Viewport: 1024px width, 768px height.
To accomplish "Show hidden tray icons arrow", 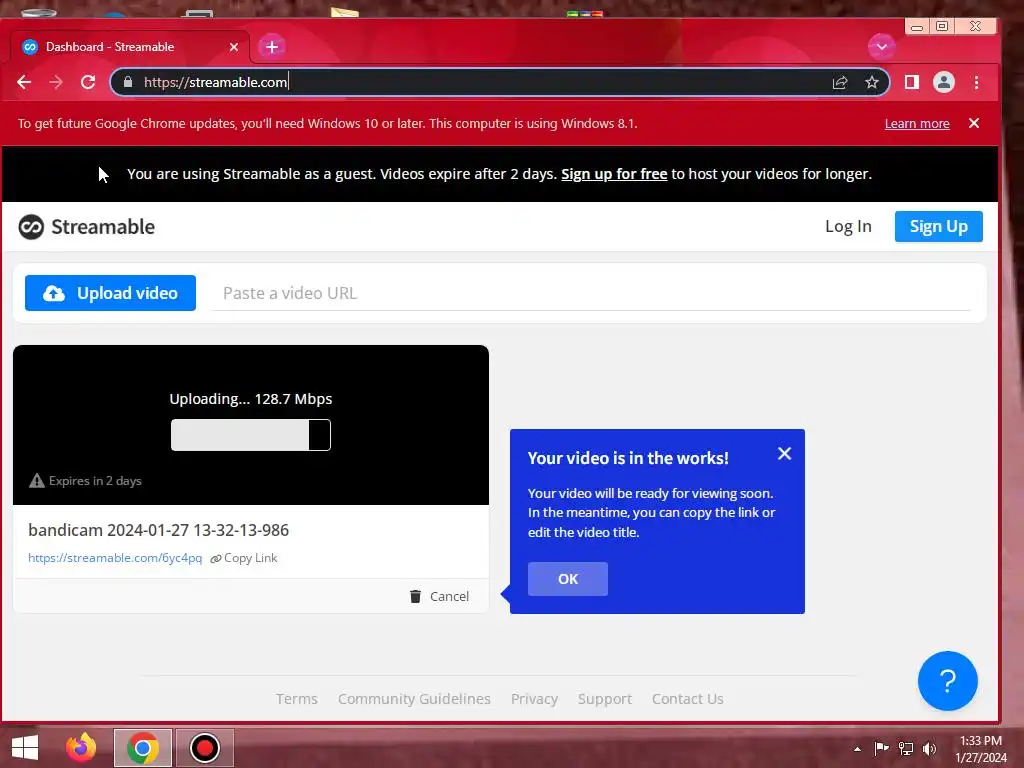I will (857, 749).
